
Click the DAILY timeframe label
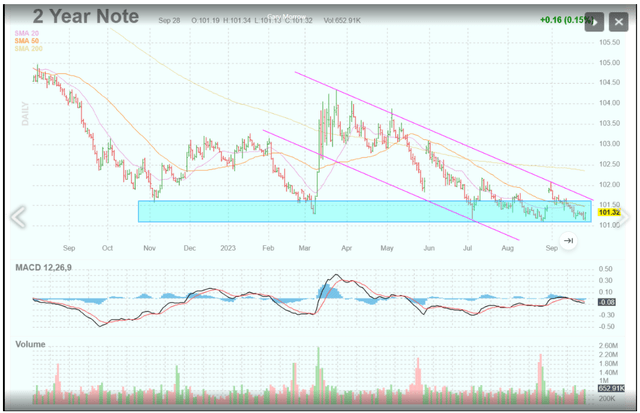25,114
